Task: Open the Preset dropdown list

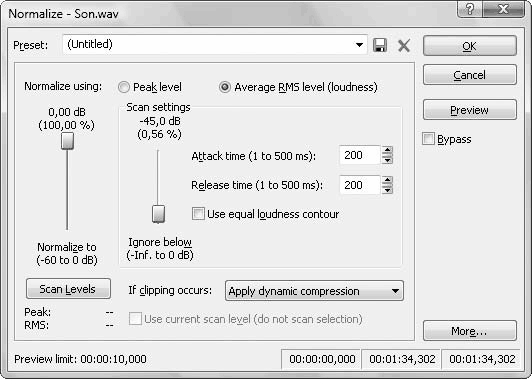Action: [x=359, y=44]
